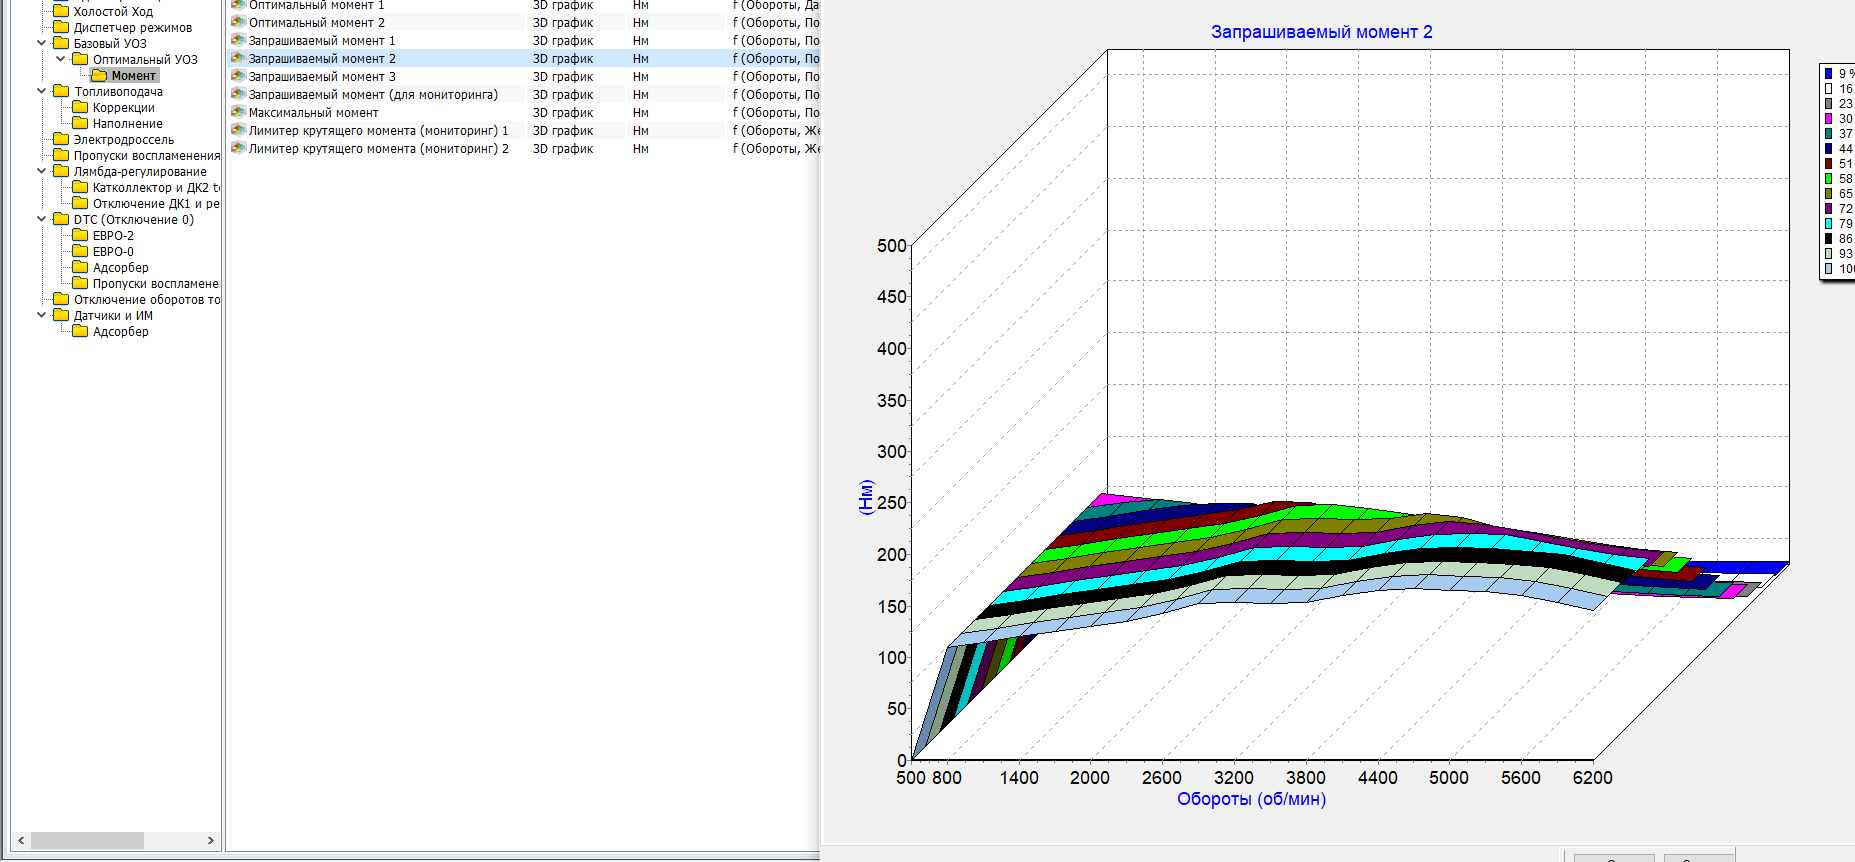Screen dimensions: 1855x862
Task: Collapse the DTC (Отключение 0) branch
Action: (x=41, y=219)
